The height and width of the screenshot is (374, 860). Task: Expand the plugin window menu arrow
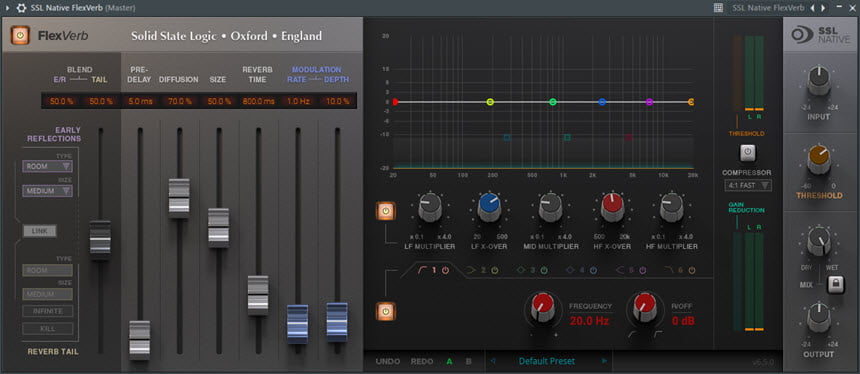click(x=7, y=8)
